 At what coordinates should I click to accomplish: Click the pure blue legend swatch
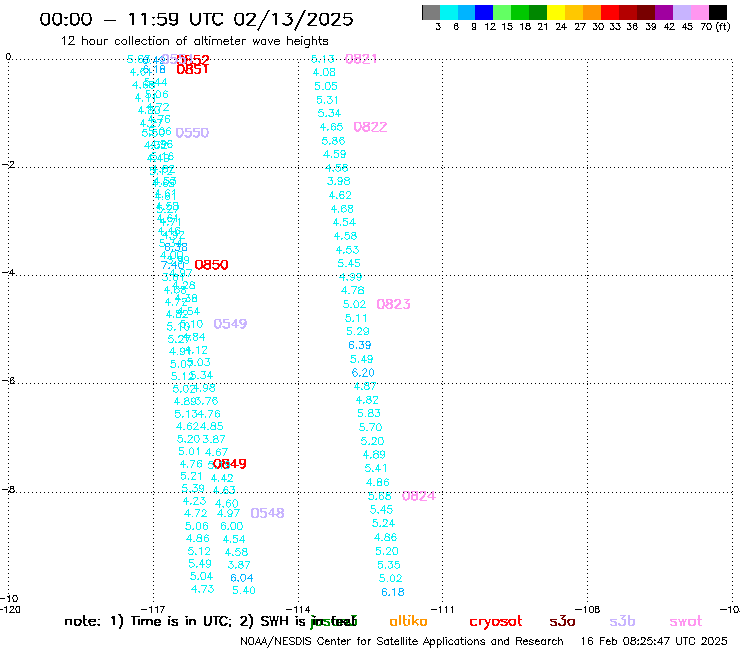[x=484, y=12]
